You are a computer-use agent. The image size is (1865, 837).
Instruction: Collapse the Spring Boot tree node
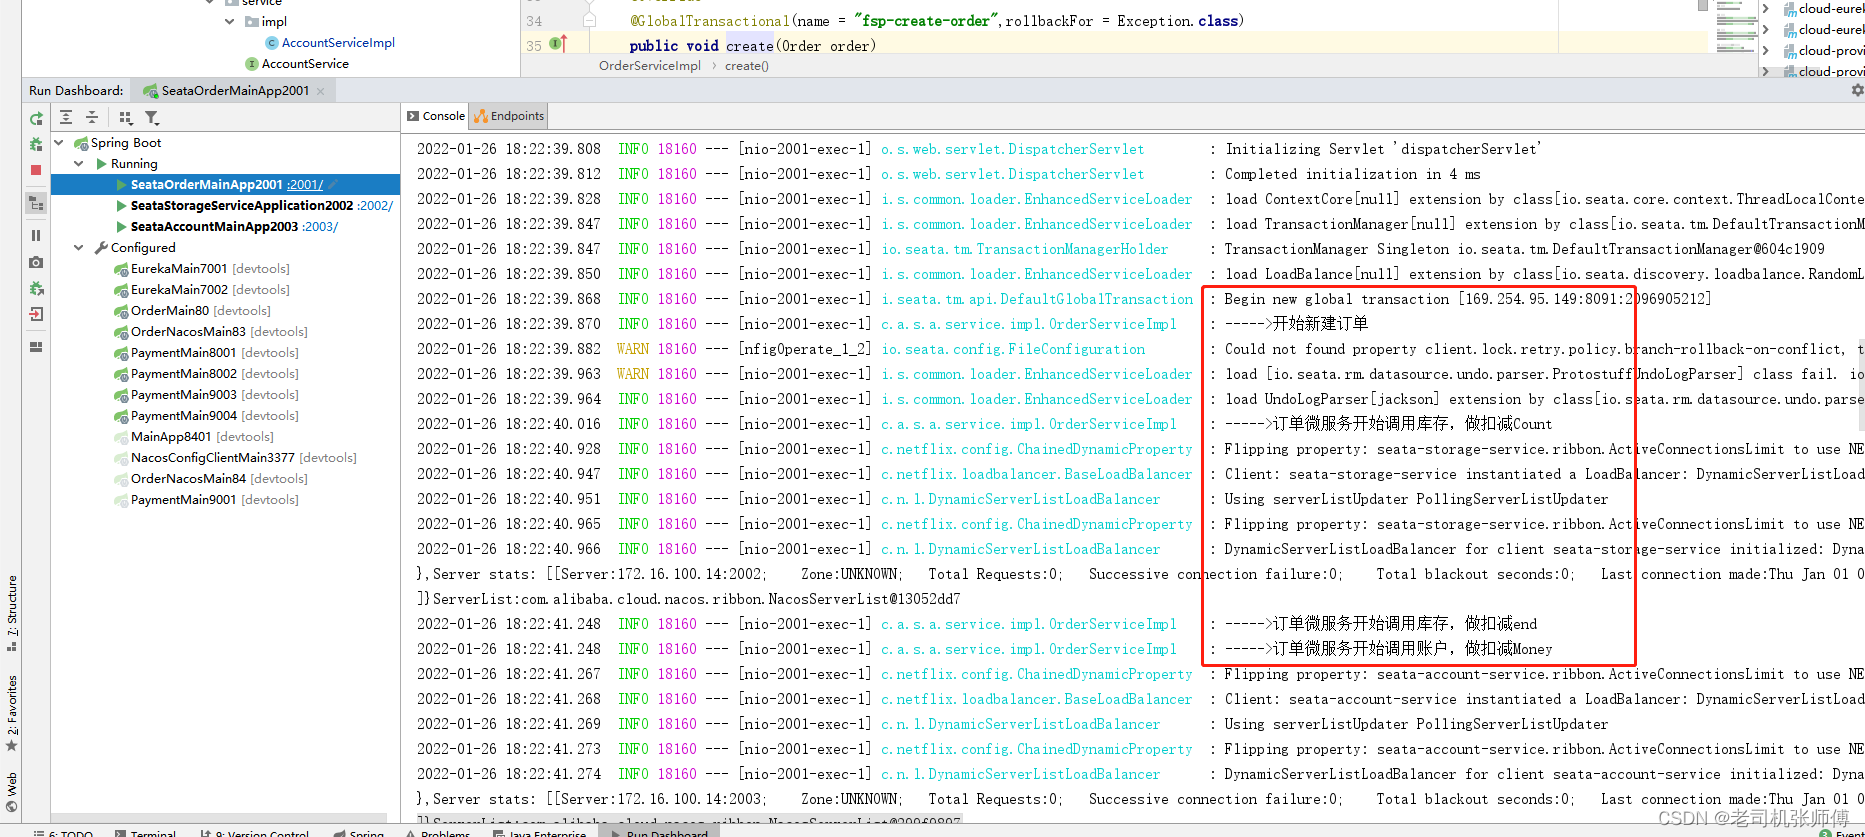coord(59,143)
